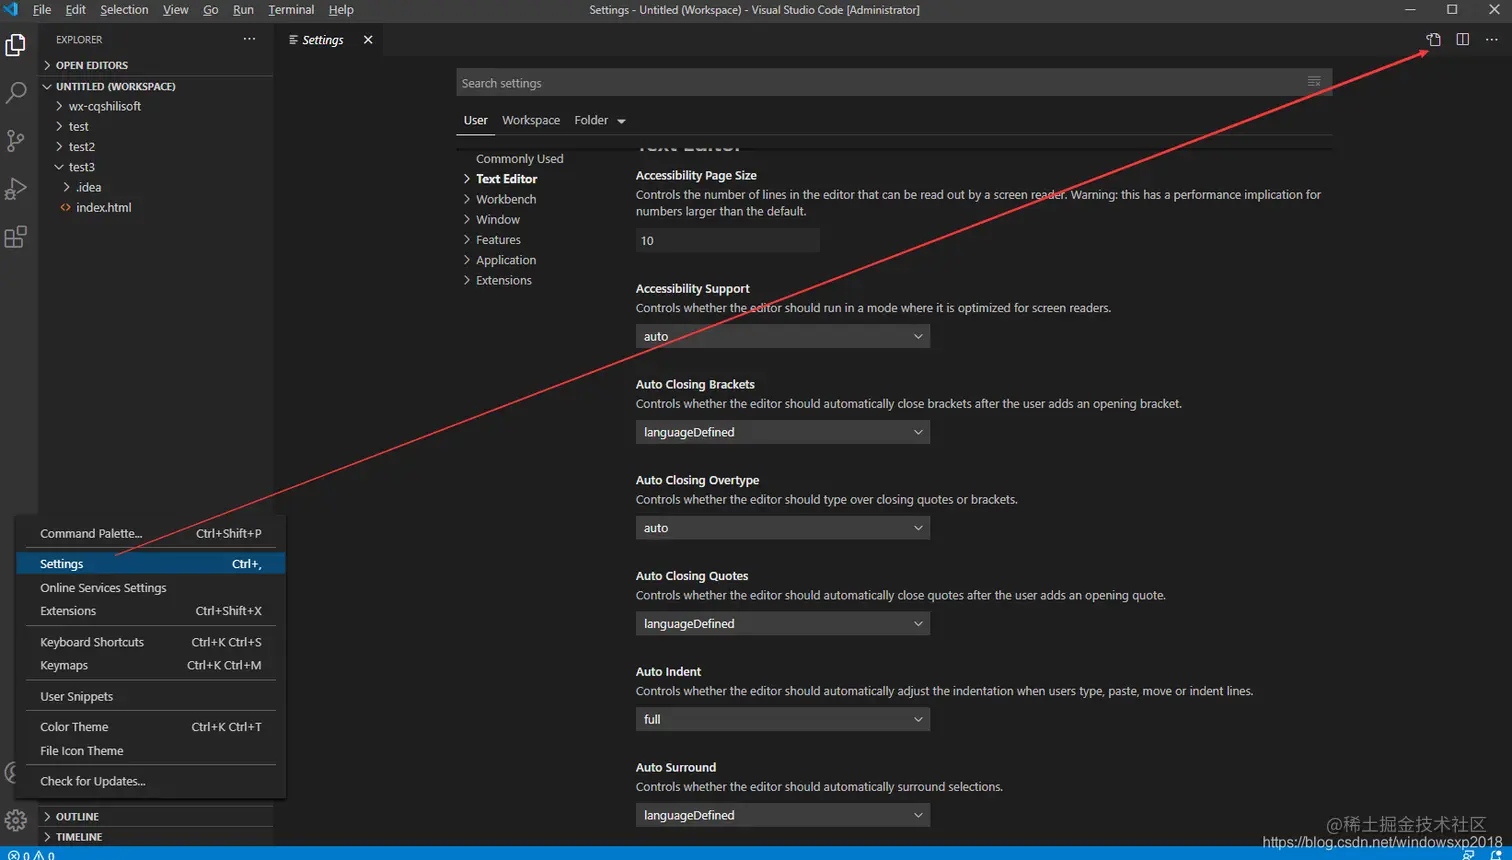The image size is (1512, 860).
Task: Open the Search view in activity bar
Action: tap(16, 93)
